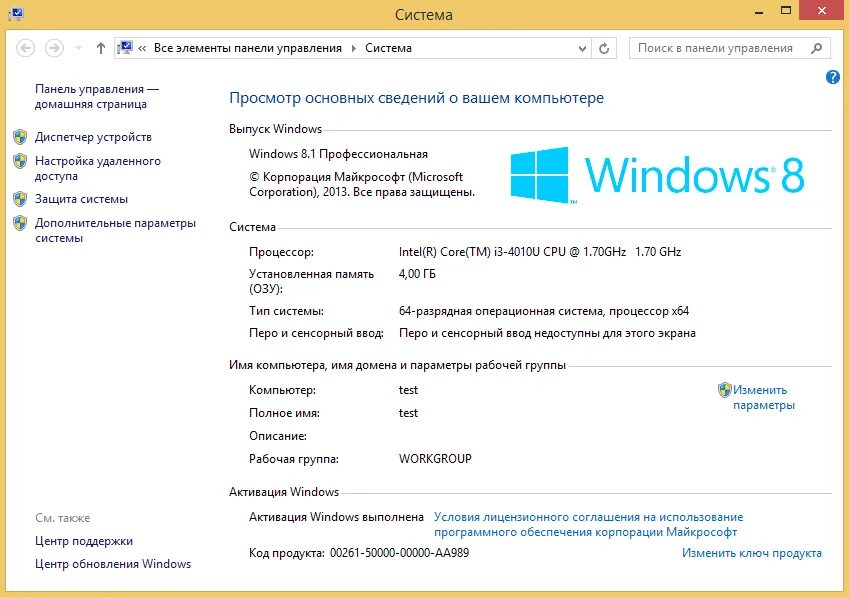
Task: Open 'Панель управления — домашняя страница'
Action: (x=96, y=96)
